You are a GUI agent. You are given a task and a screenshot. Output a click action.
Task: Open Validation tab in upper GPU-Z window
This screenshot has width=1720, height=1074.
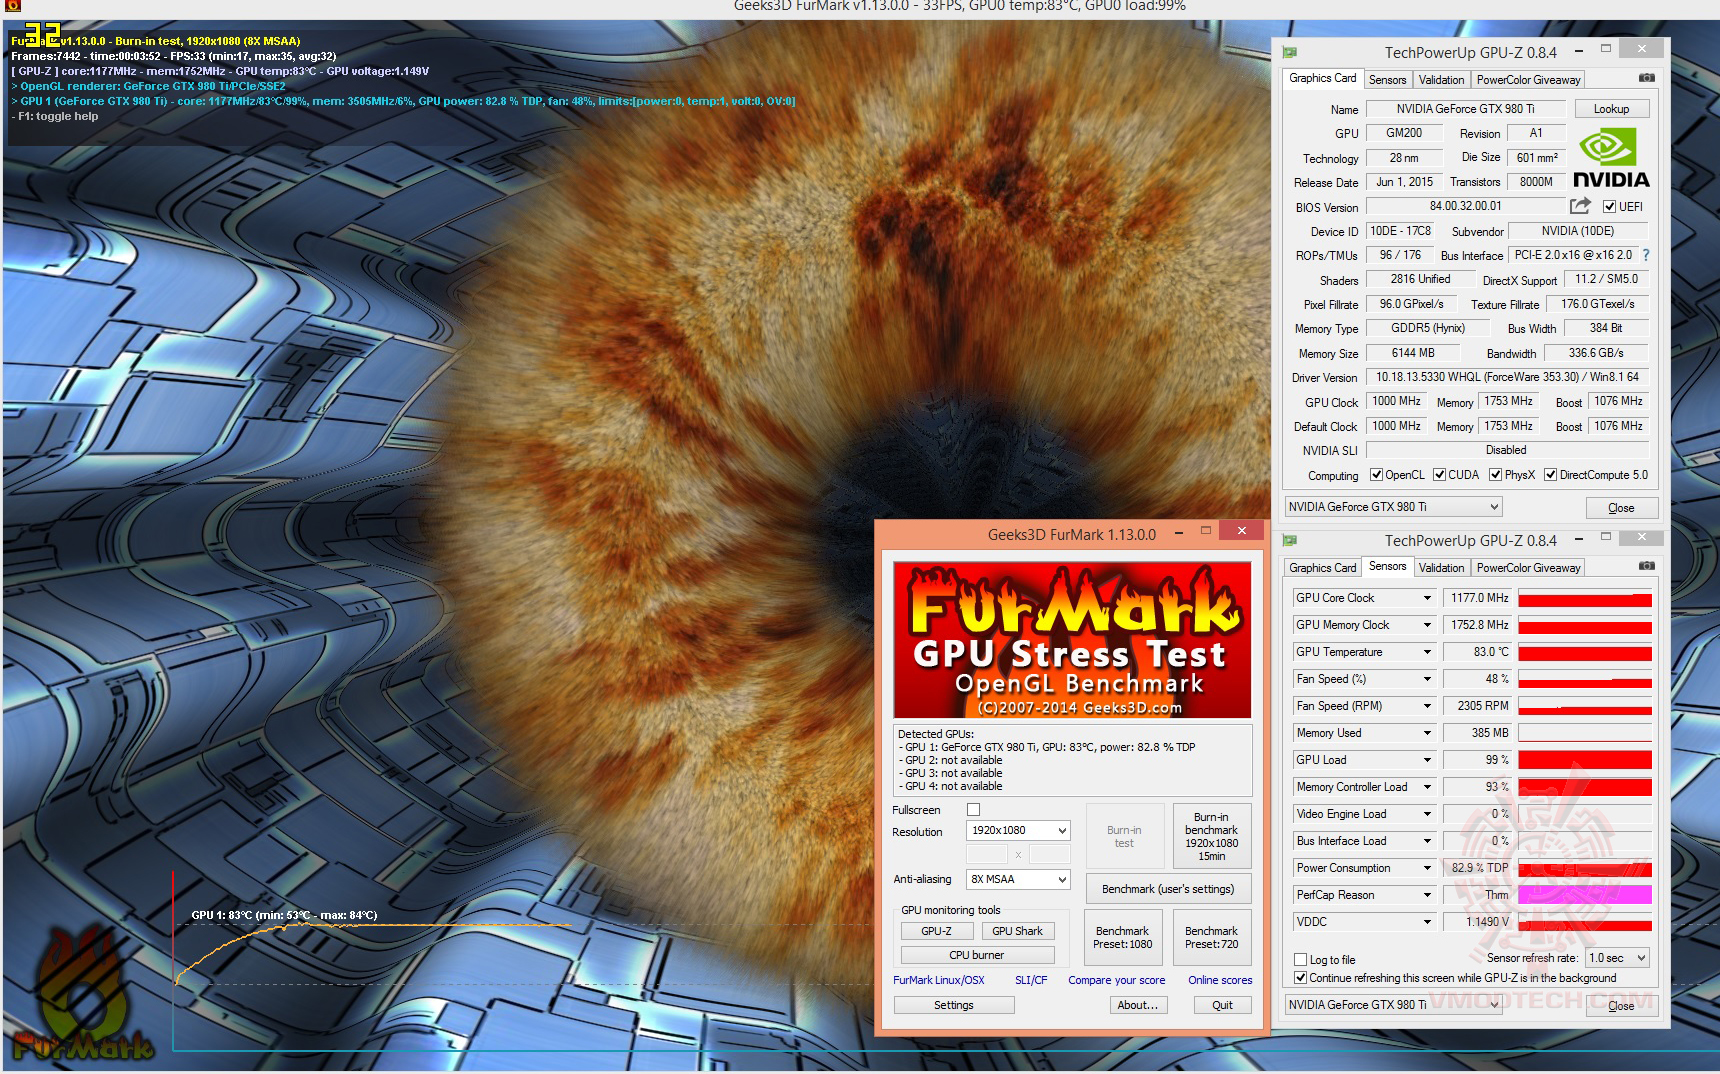(x=1441, y=80)
